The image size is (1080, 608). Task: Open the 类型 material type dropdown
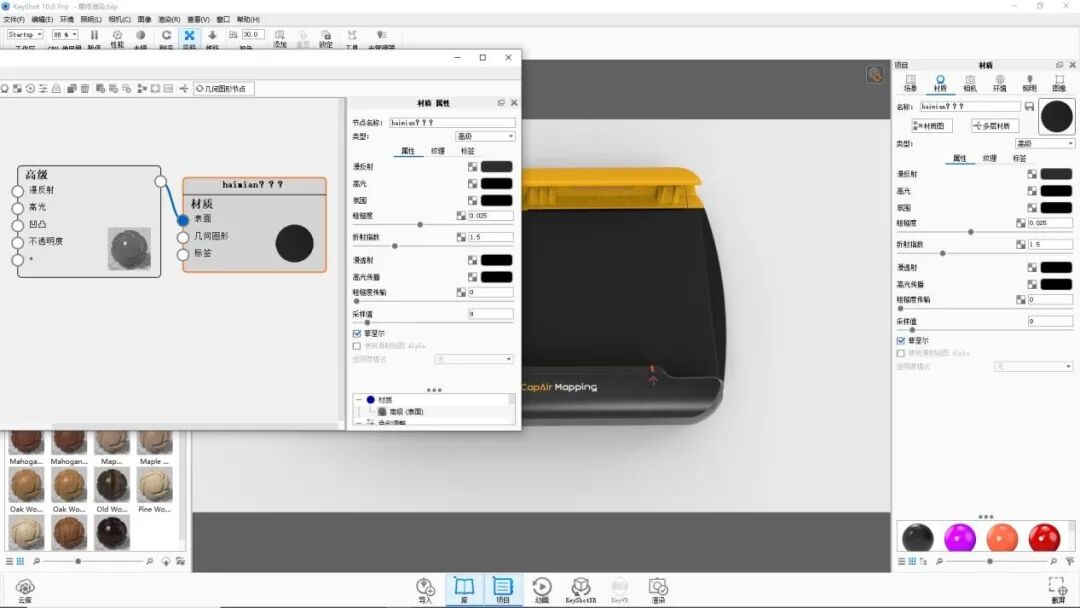(485, 137)
